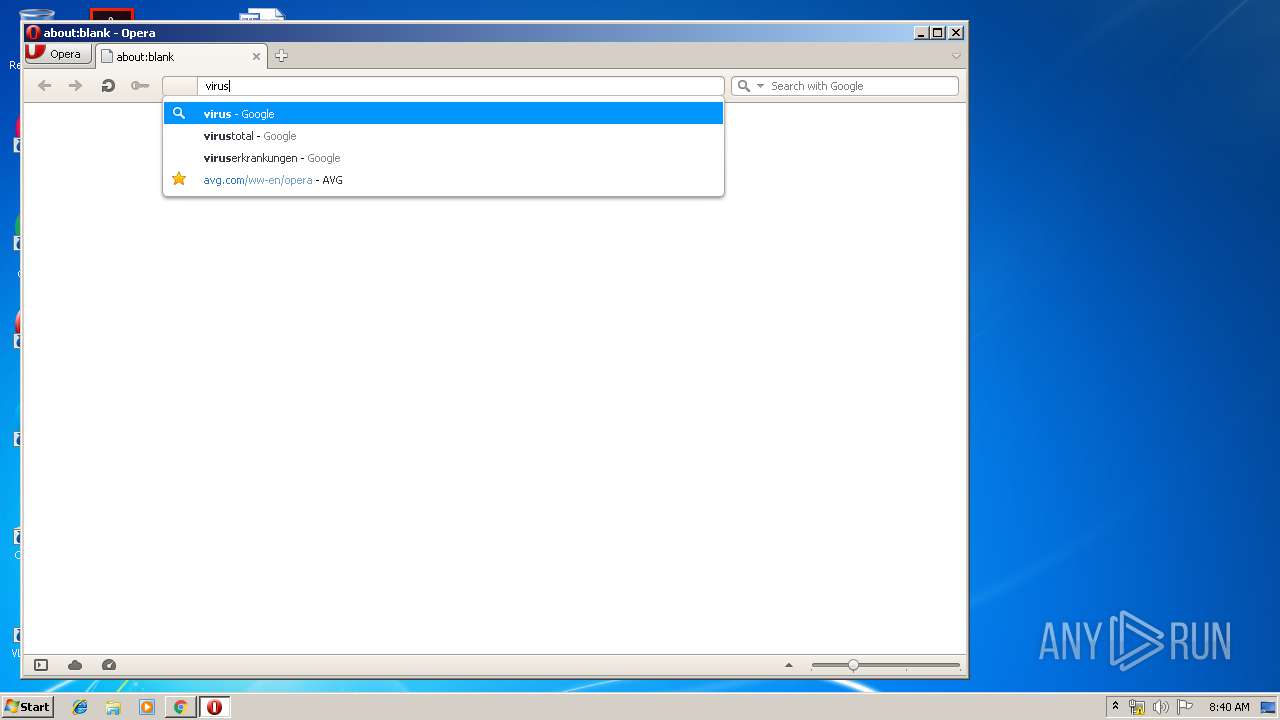Open Windows Explorer from taskbar
The height and width of the screenshot is (720, 1280).
113,707
